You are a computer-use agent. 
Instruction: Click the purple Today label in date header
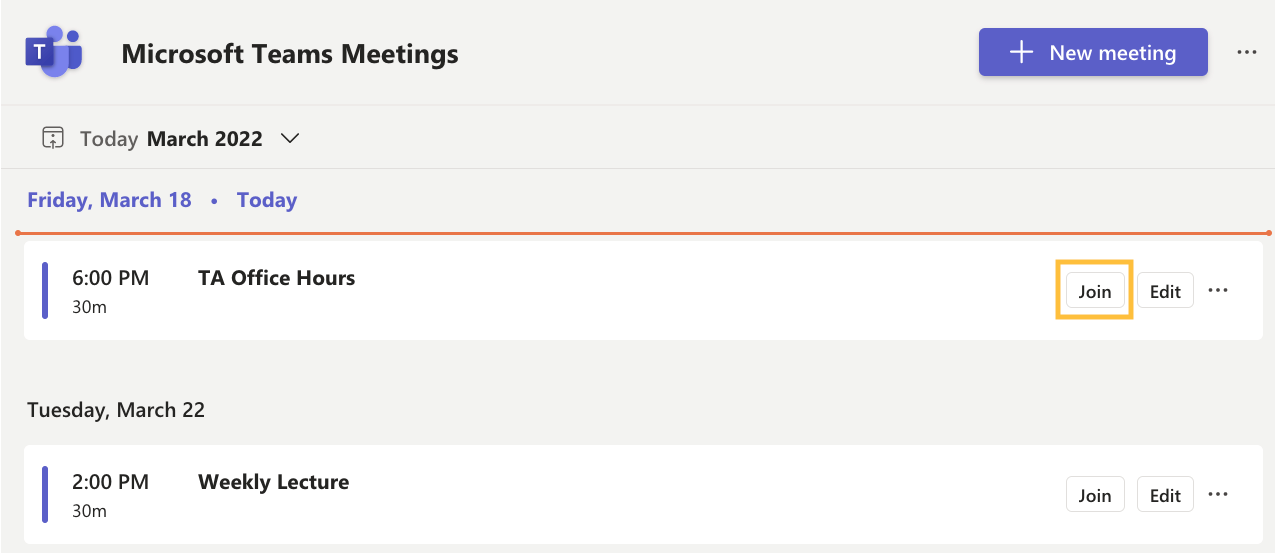point(267,200)
